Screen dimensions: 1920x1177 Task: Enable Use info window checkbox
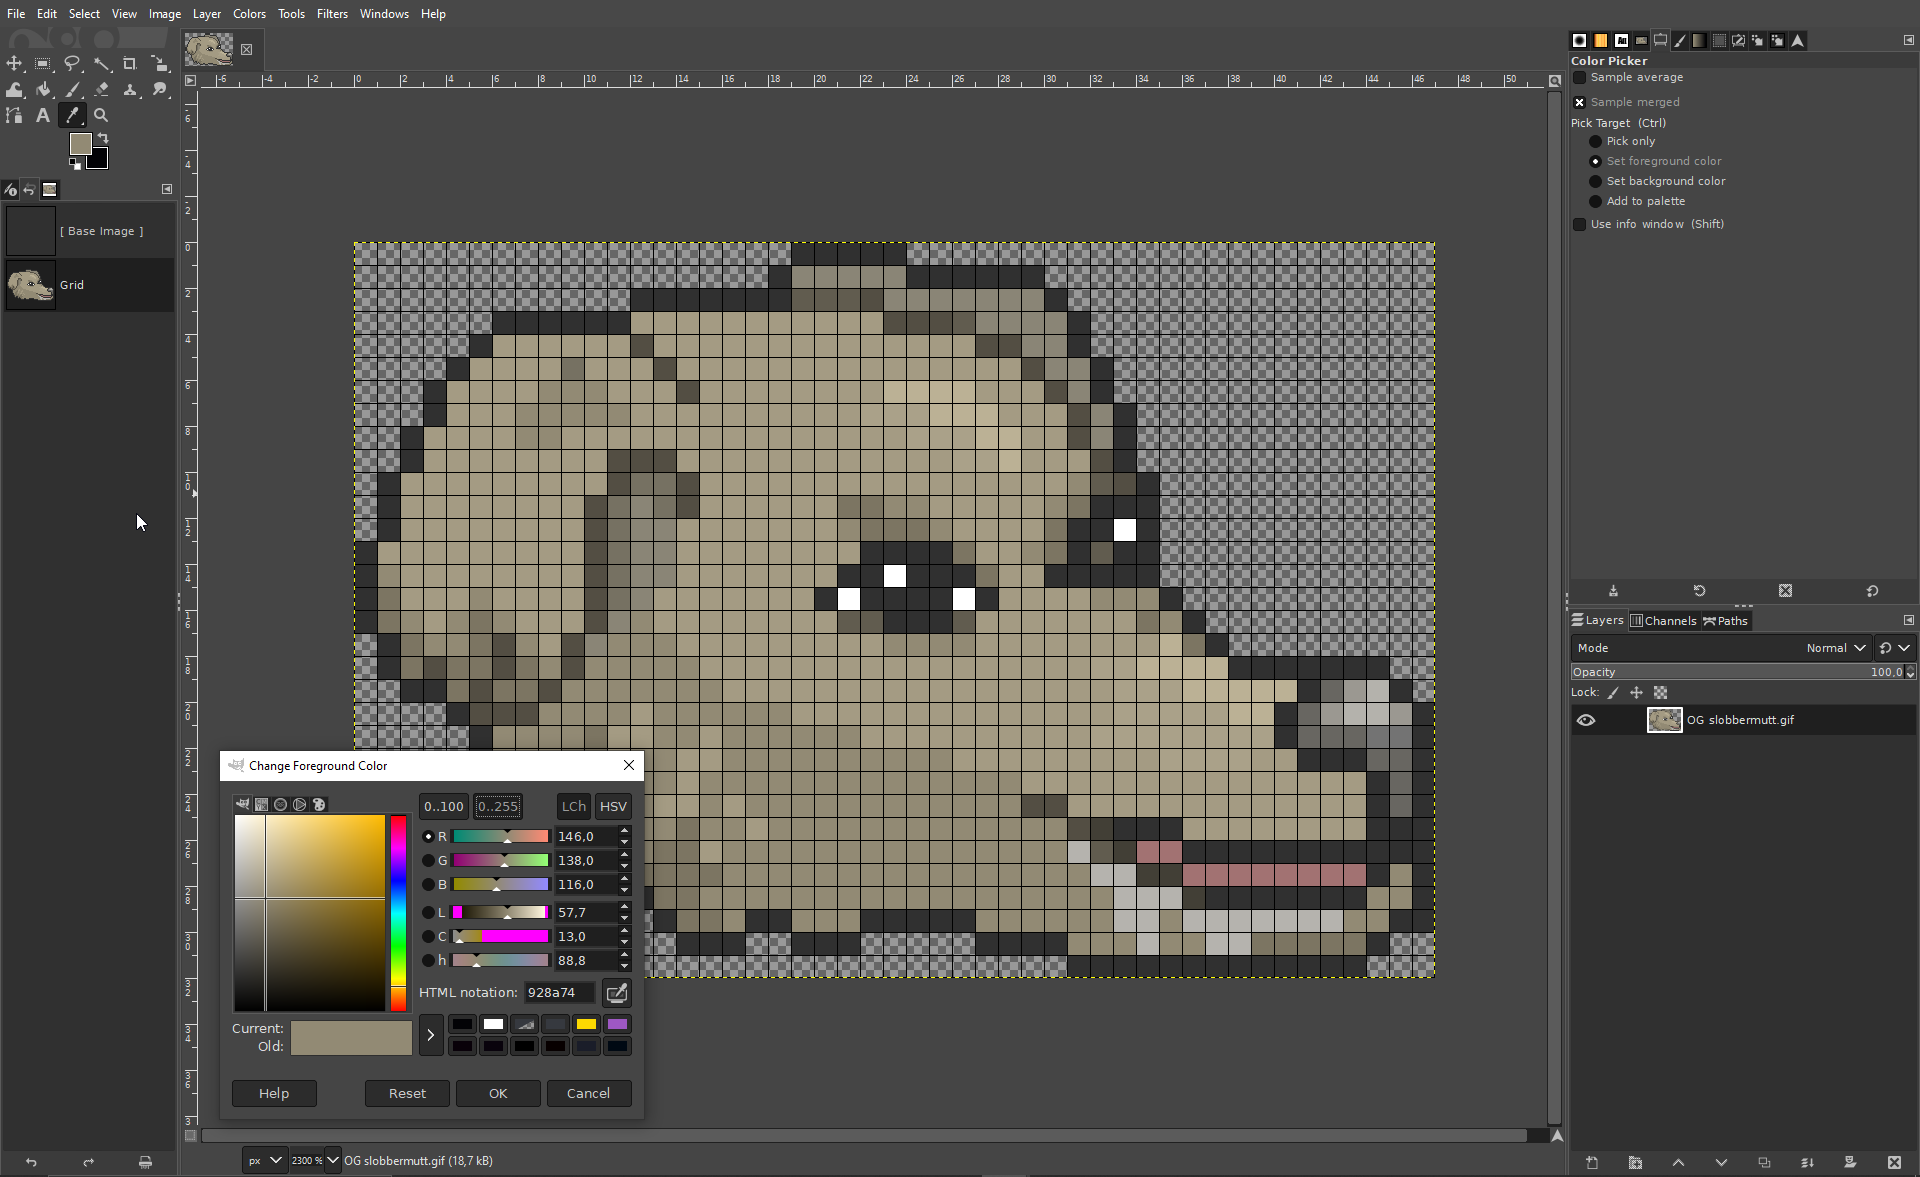pyautogui.click(x=1580, y=224)
